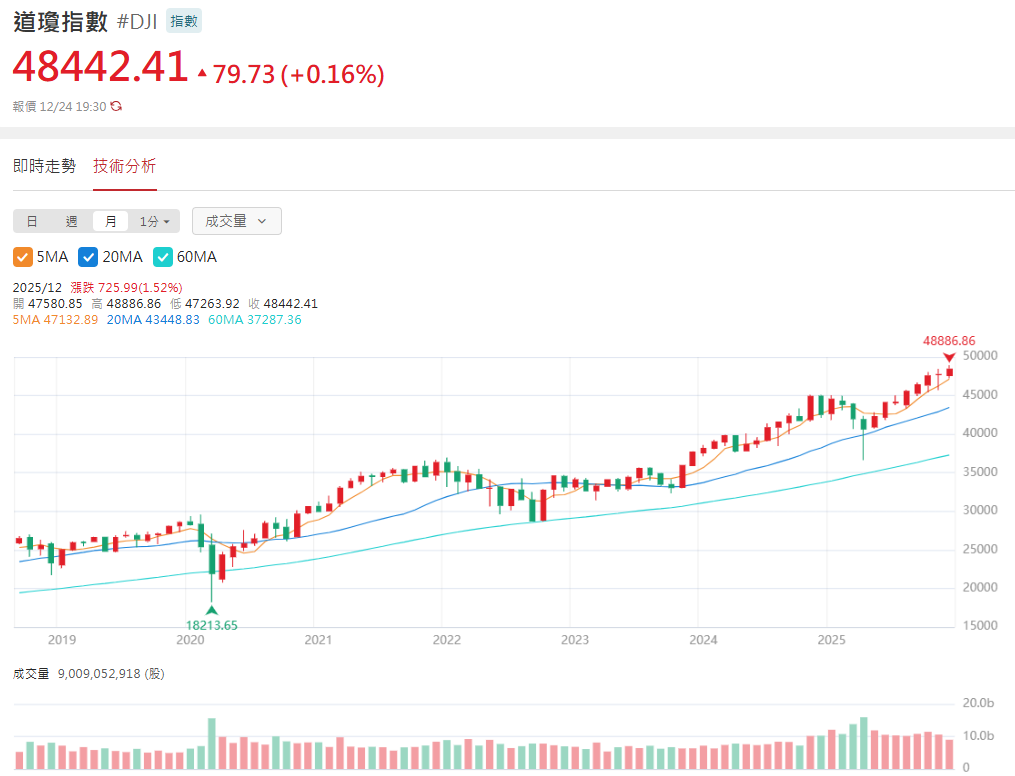Image resolution: width=1015 pixels, height=776 pixels.
Task: Switch to the 即時走勢 tab
Action: (44, 166)
